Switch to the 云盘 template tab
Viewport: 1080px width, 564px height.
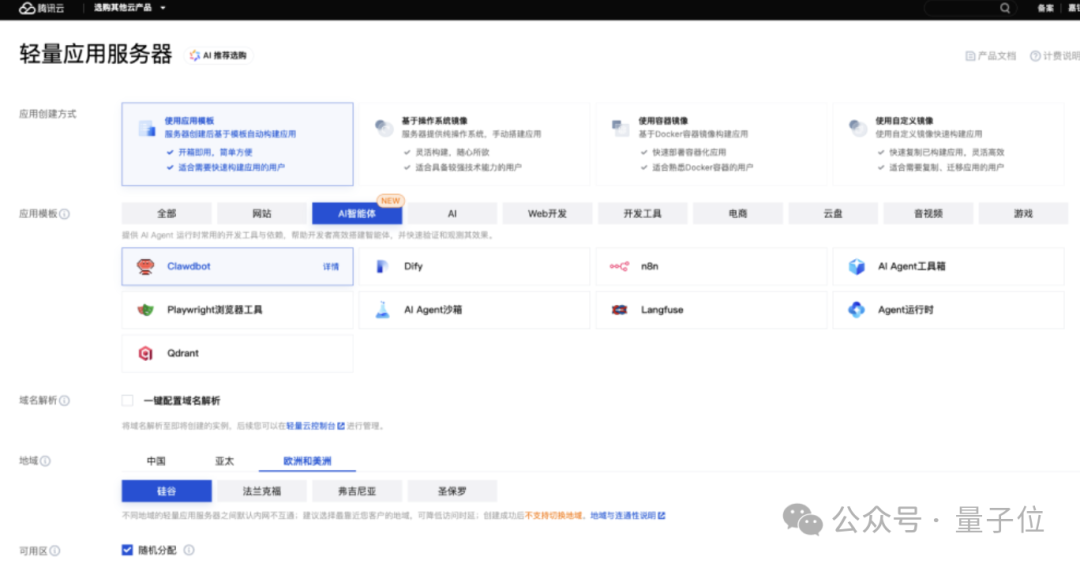point(833,213)
